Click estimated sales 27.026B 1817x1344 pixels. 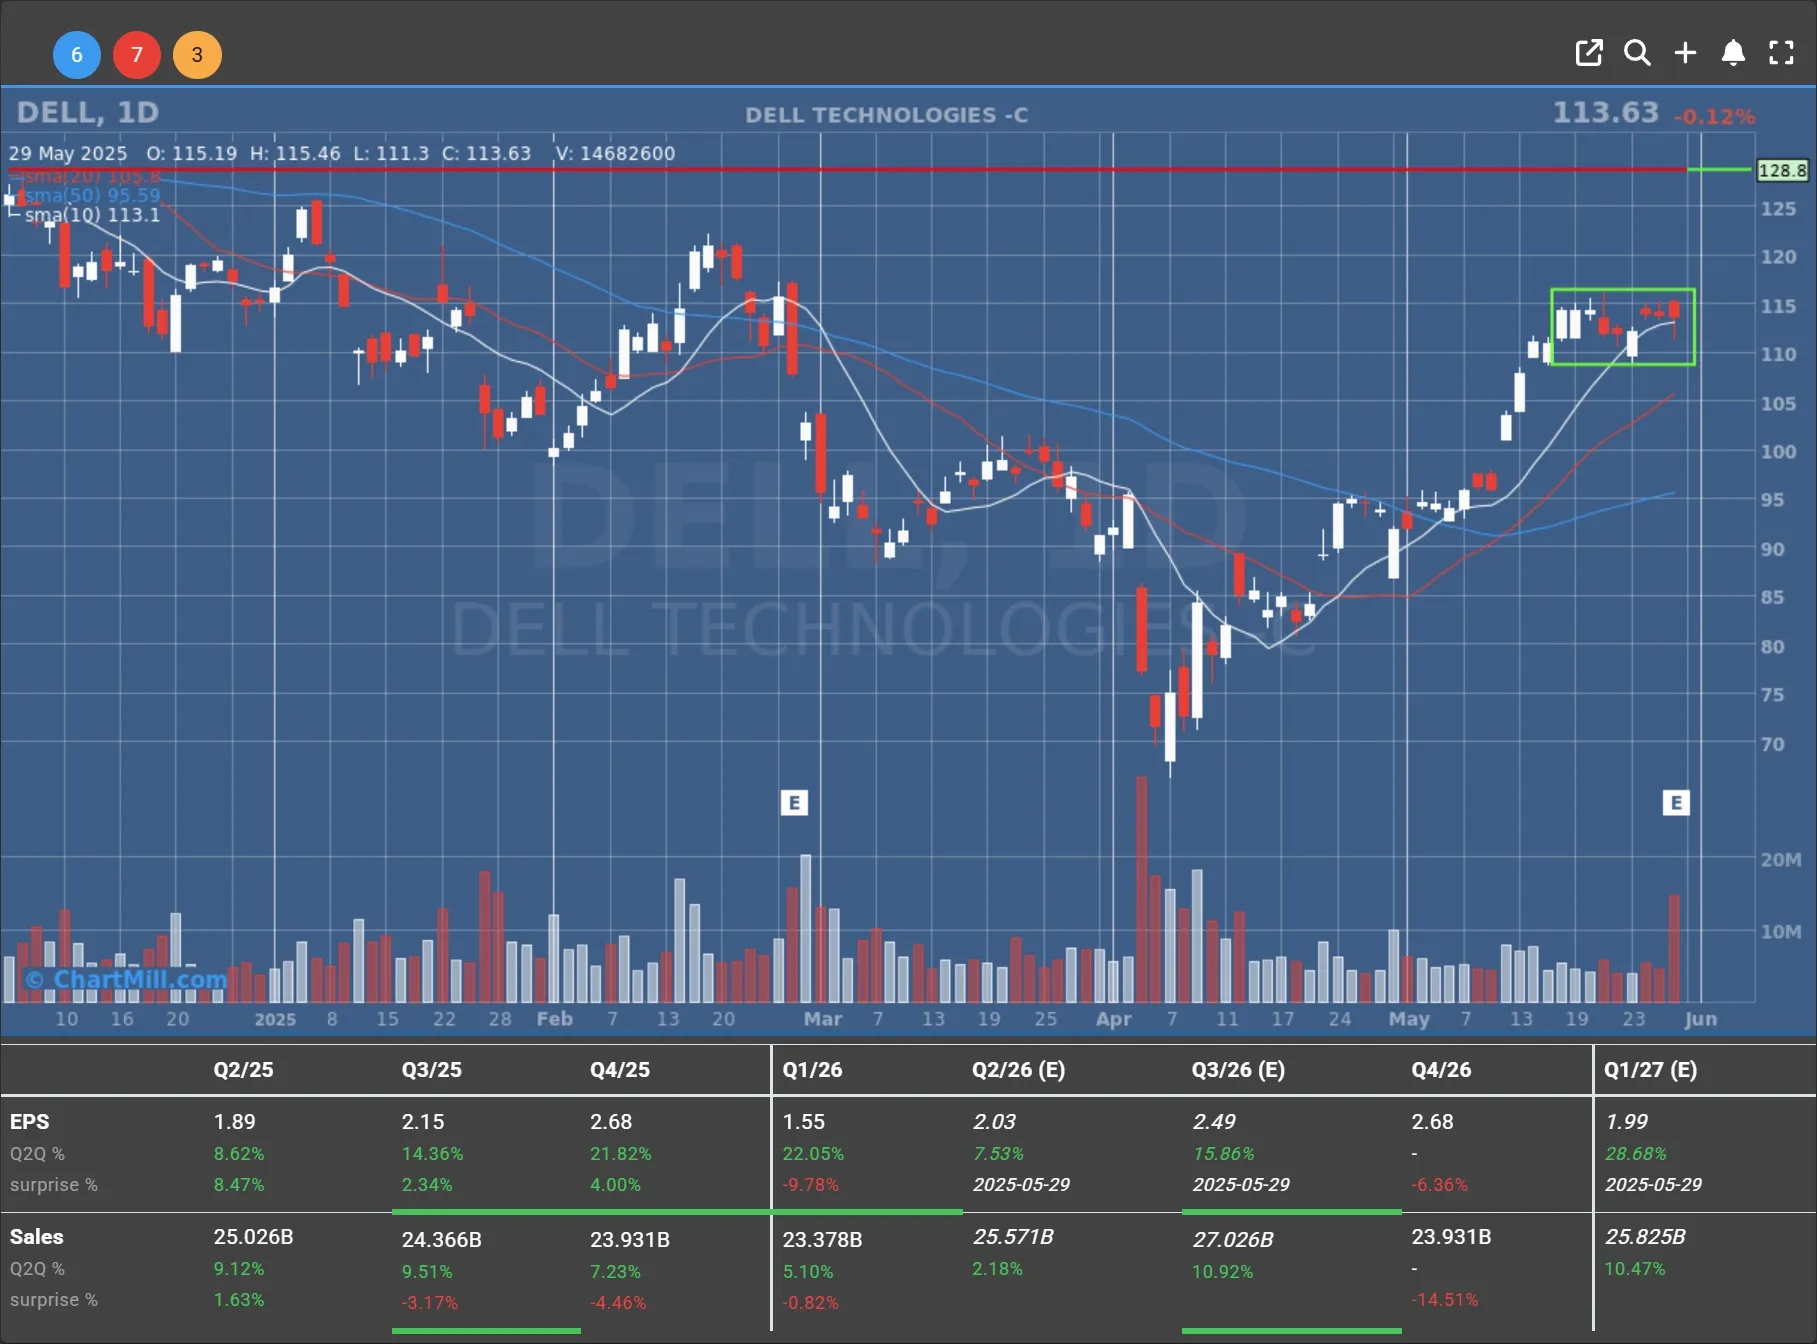1233,1240
